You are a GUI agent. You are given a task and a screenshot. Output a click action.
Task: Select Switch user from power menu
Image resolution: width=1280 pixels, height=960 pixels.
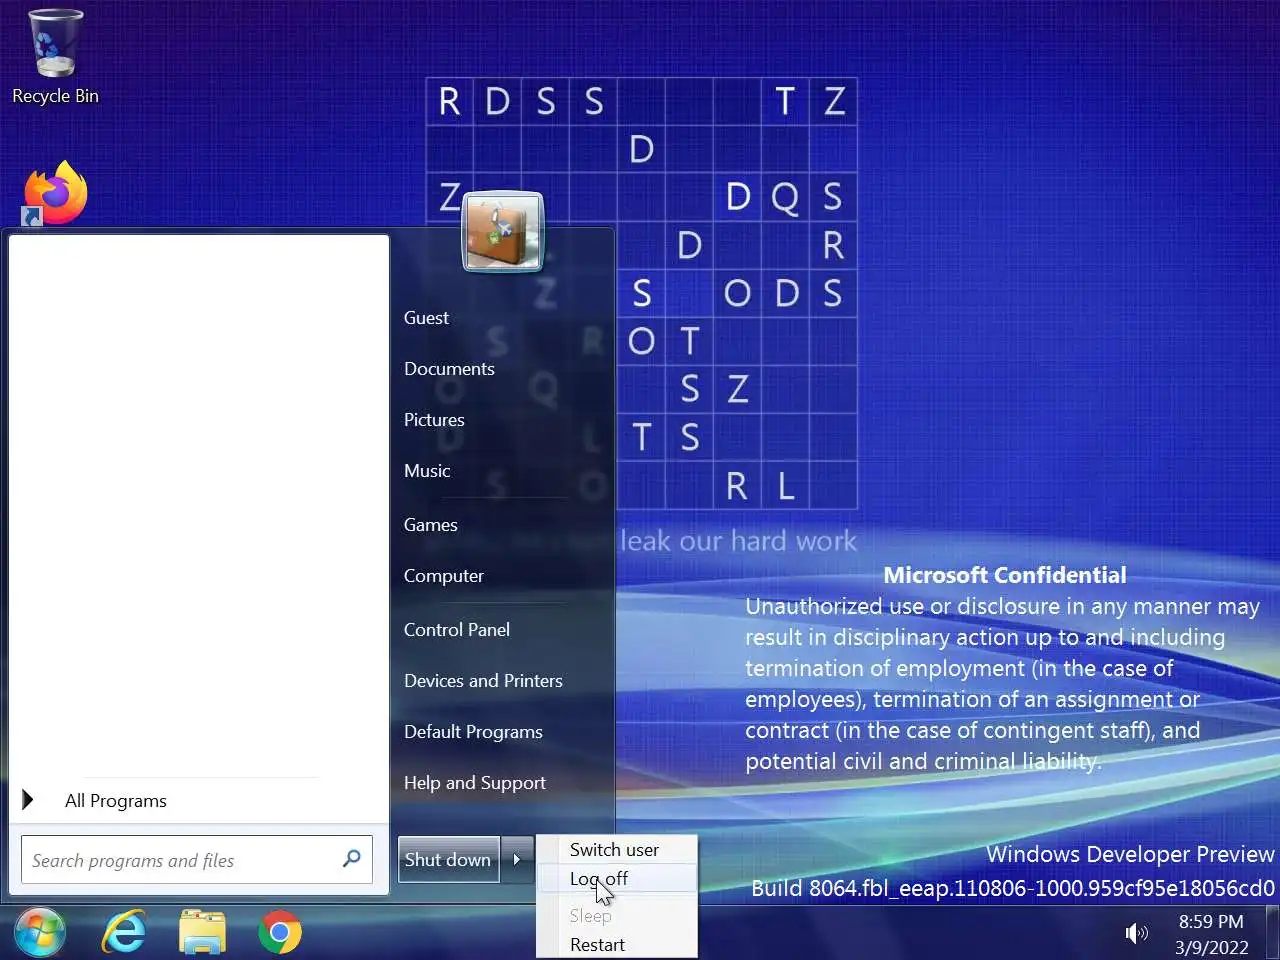(x=616, y=849)
